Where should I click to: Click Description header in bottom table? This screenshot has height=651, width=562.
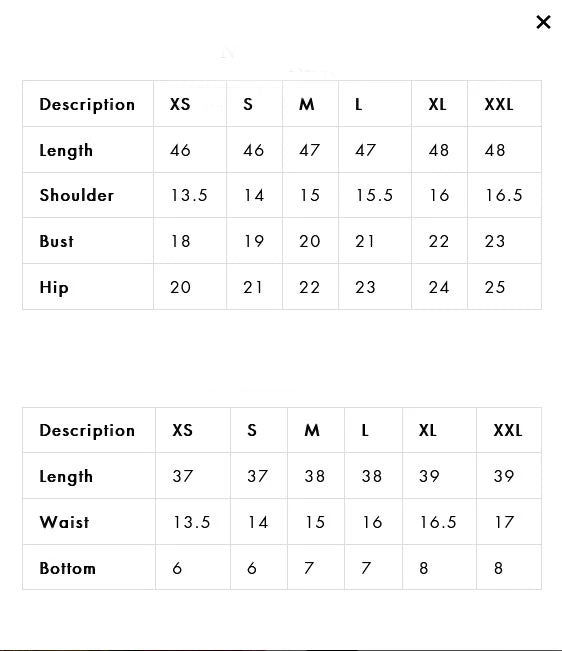click(87, 431)
